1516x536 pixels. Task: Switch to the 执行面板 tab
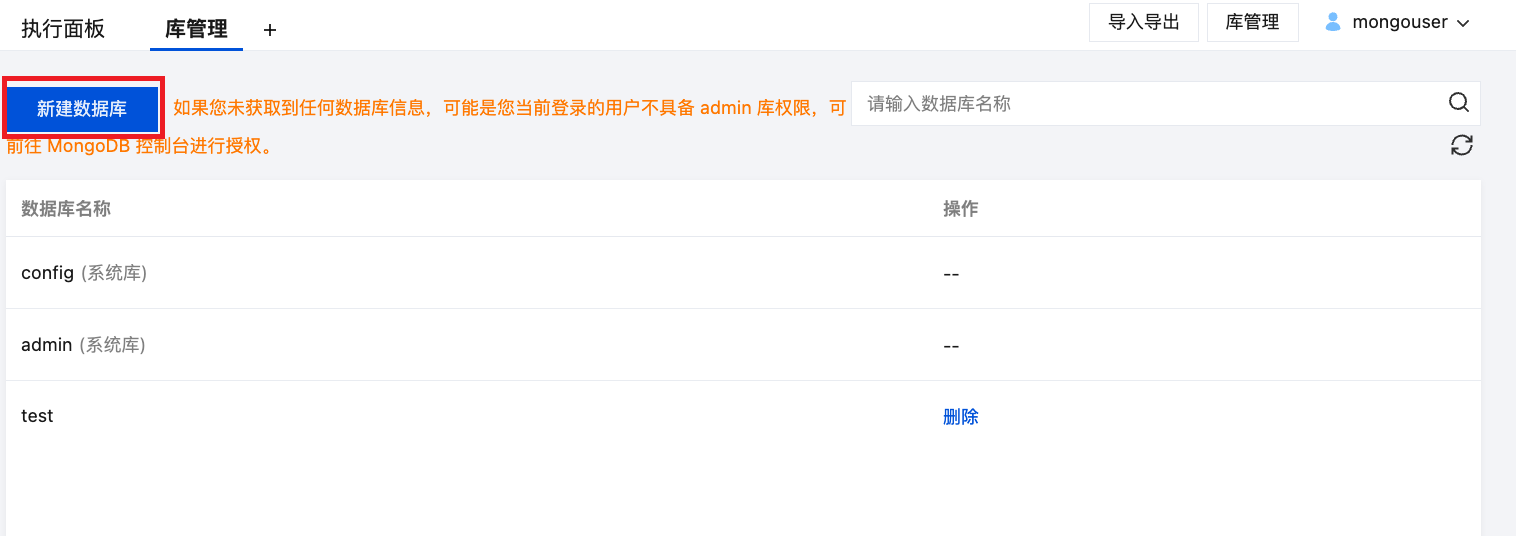tap(63, 29)
